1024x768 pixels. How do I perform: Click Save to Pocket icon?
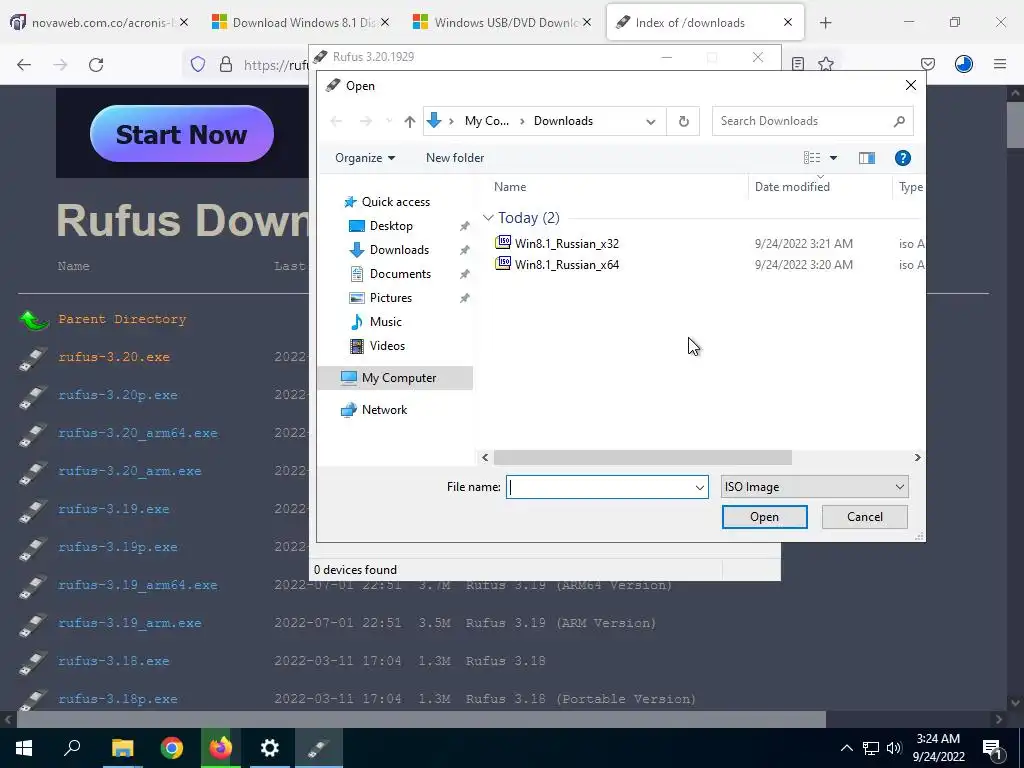[927, 64]
